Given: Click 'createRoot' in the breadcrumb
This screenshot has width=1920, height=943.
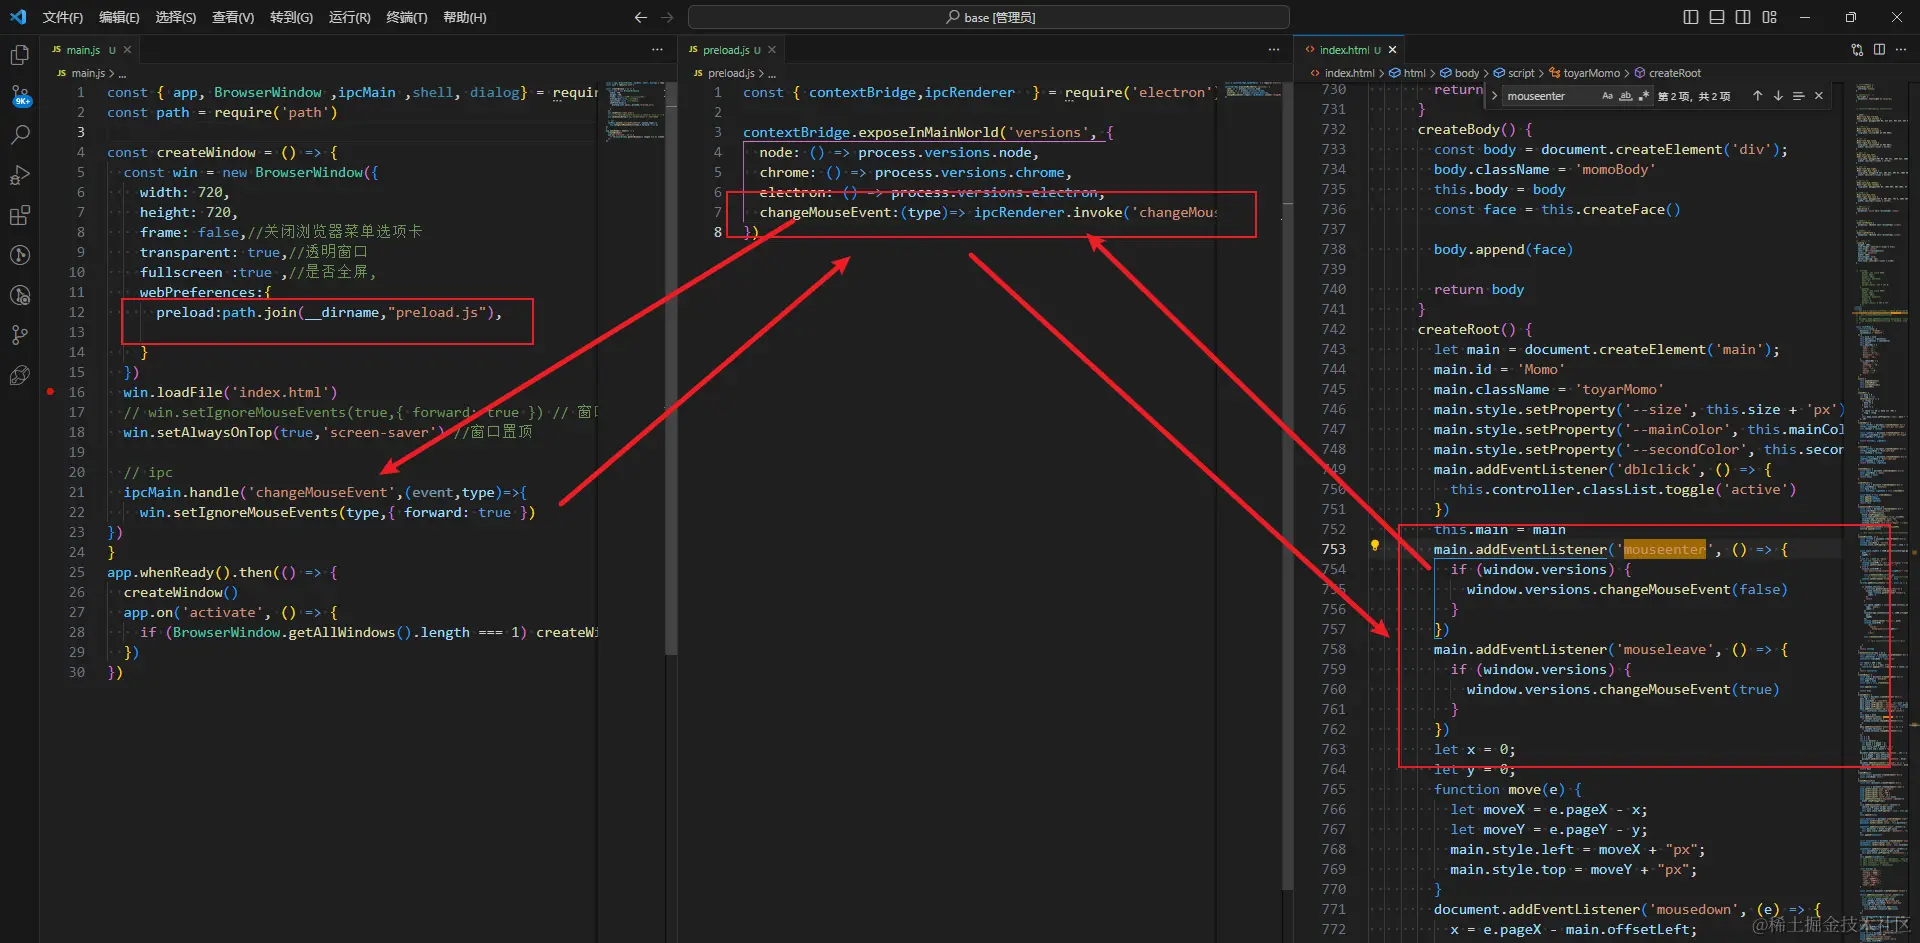Looking at the screenshot, I should 1674,73.
